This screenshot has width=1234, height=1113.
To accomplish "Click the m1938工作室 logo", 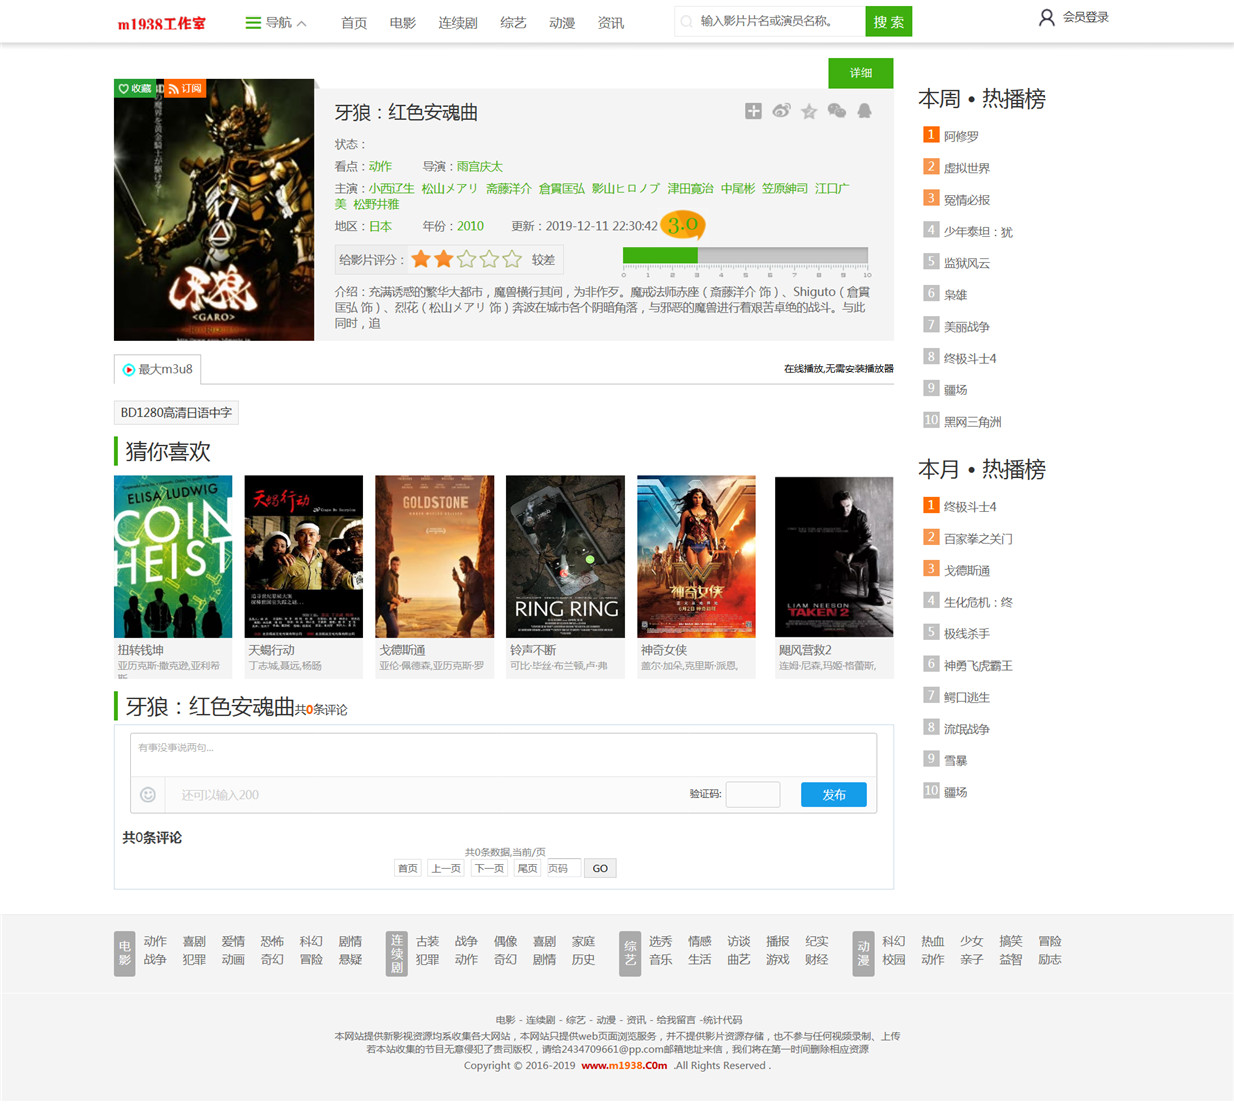I will coord(162,23).
